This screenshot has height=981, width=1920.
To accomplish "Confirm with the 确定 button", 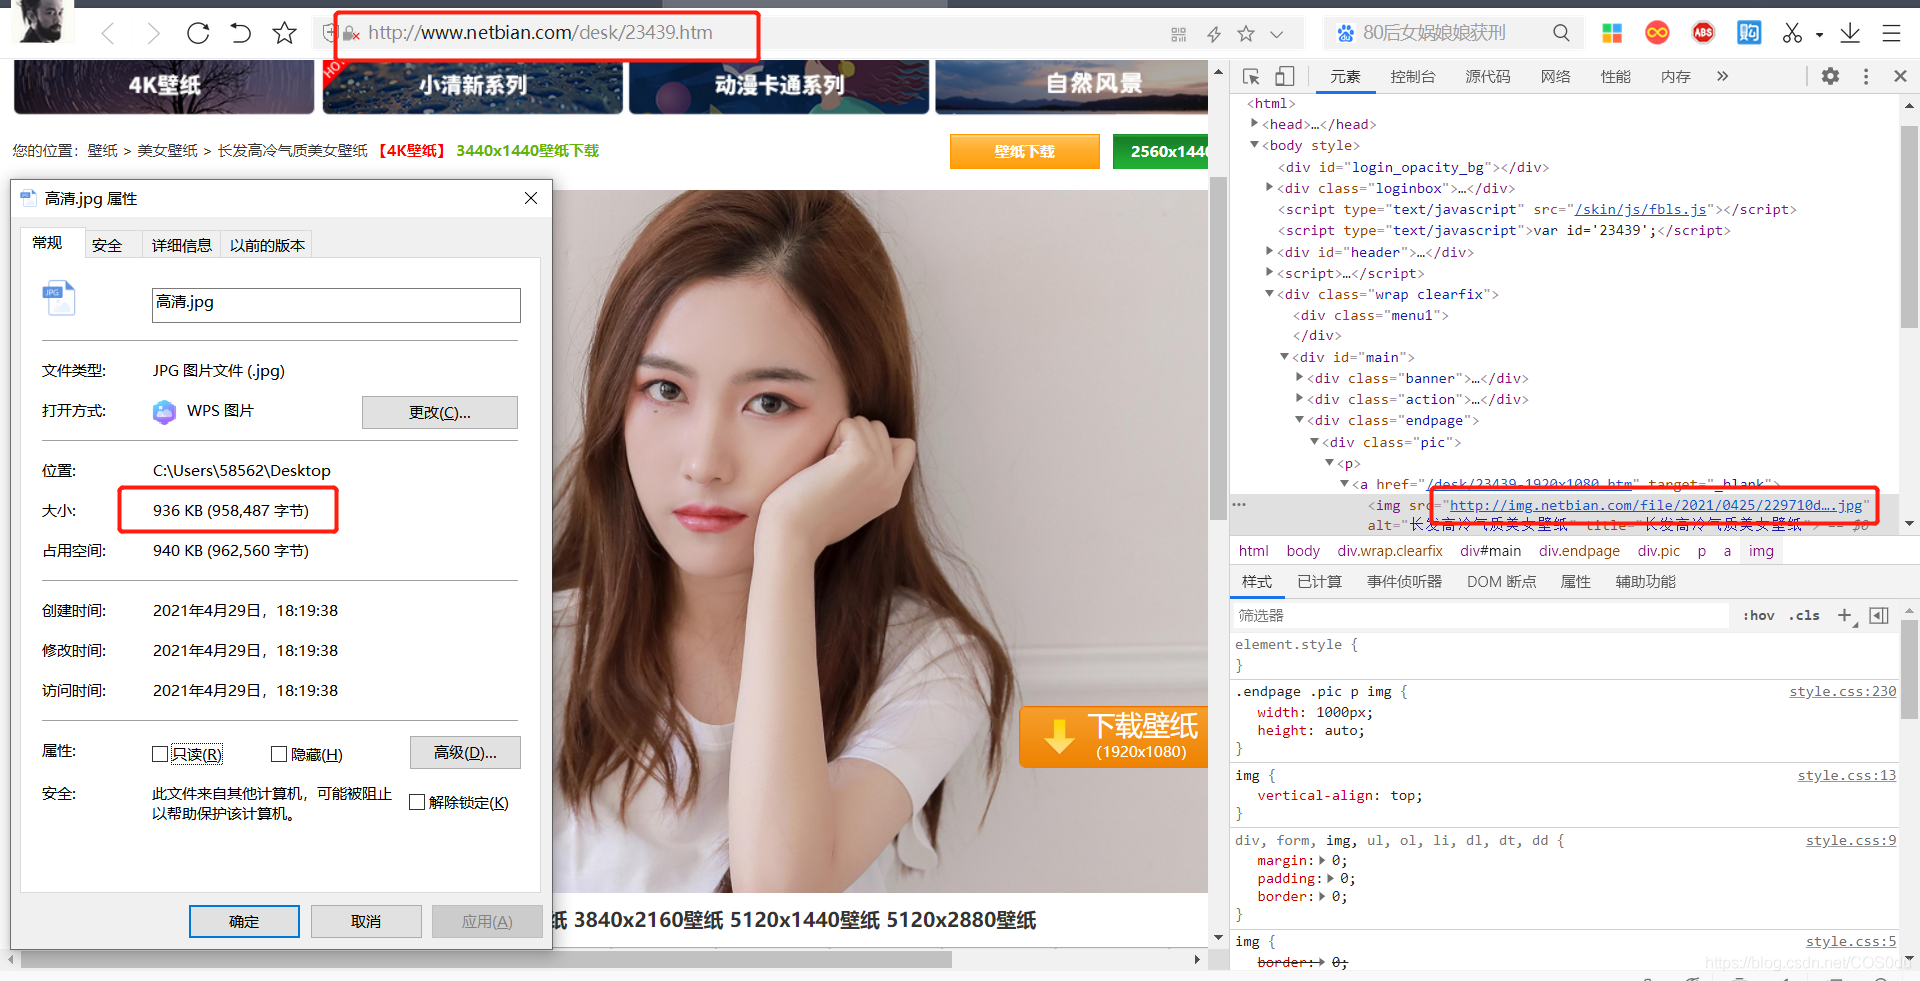I will tap(244, 921).
